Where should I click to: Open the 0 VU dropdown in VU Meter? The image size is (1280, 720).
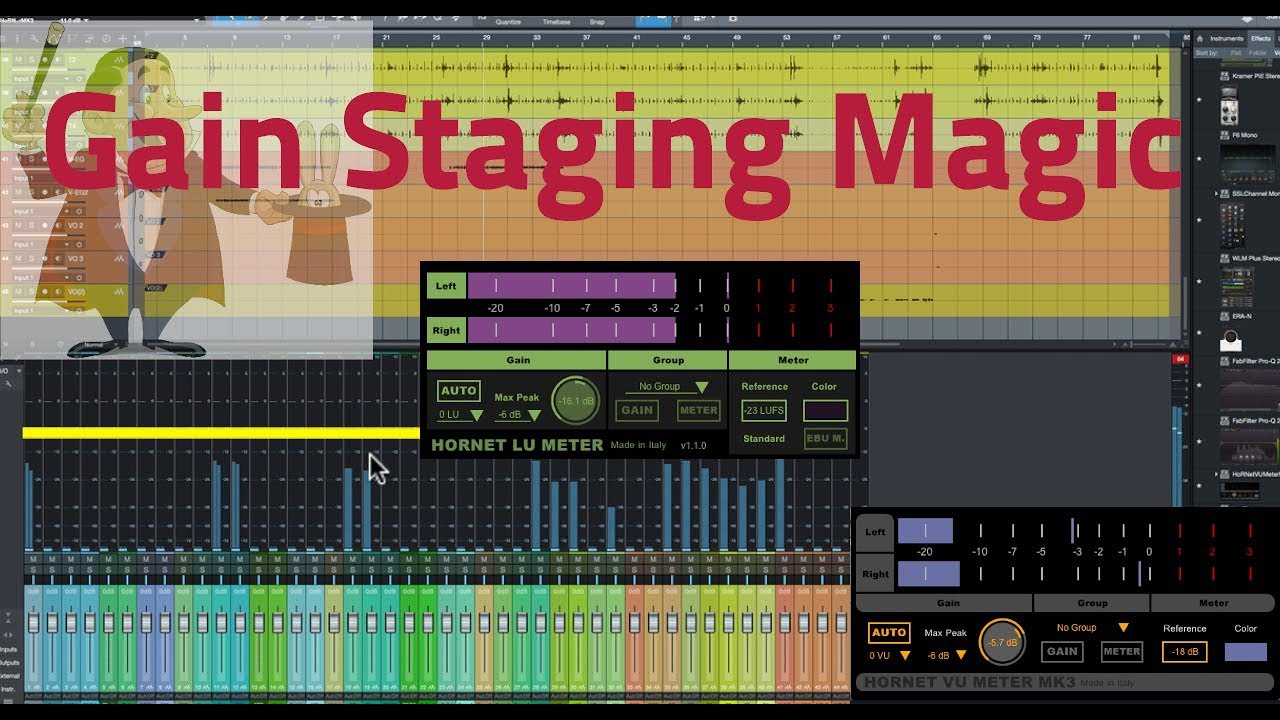pos(889,656)
